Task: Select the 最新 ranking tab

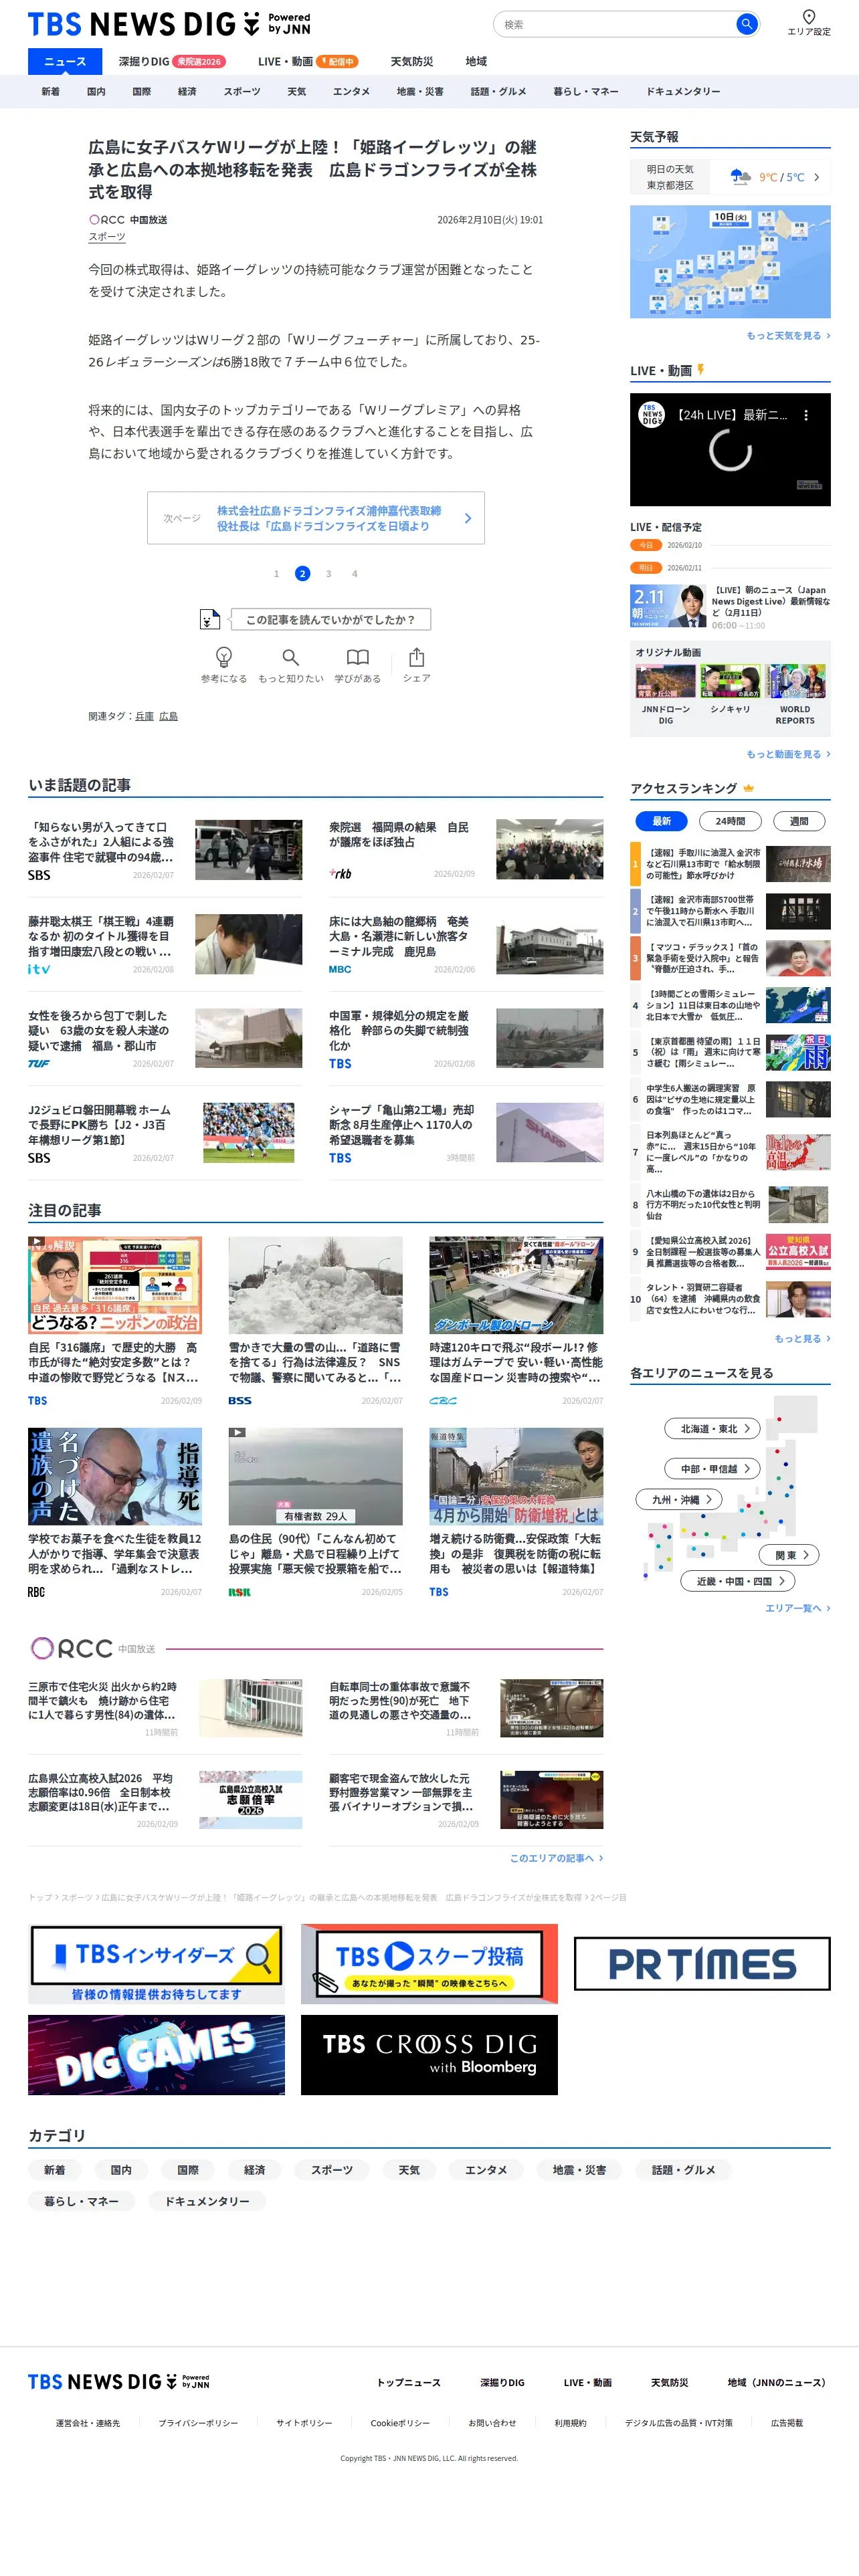Action: point(662,821)
